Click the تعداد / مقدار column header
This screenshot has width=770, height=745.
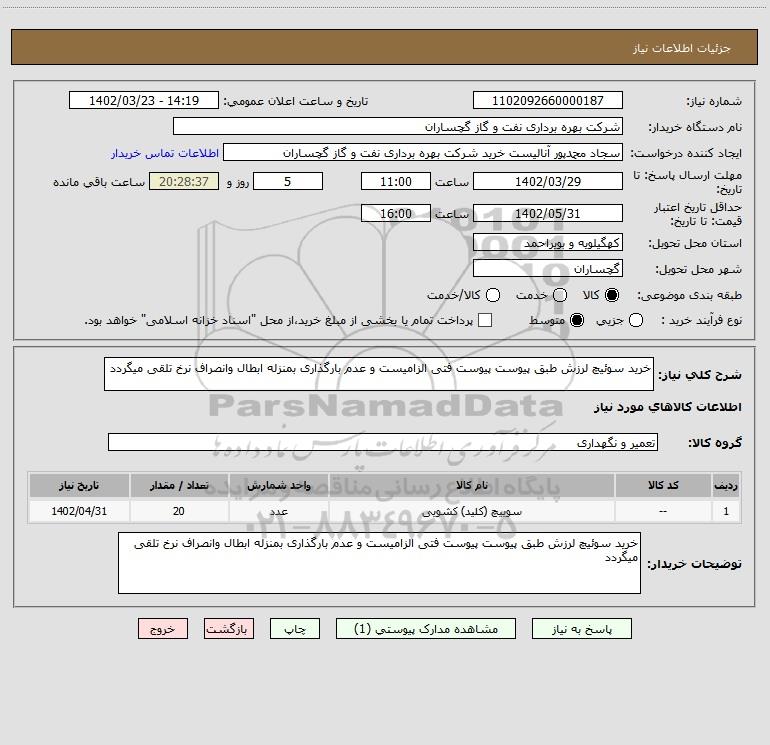(179, 485)
